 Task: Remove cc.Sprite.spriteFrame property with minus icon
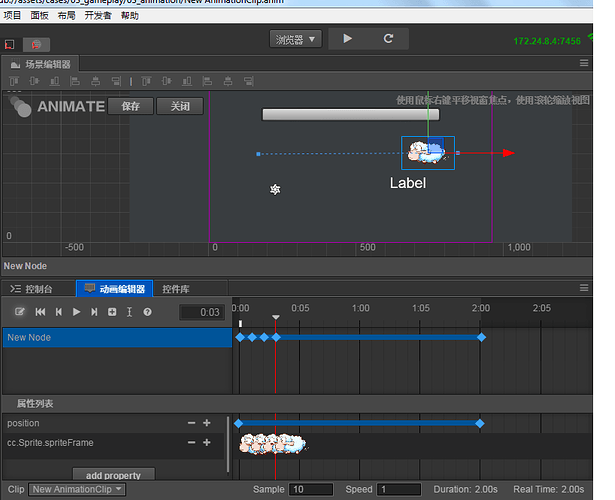191,443
